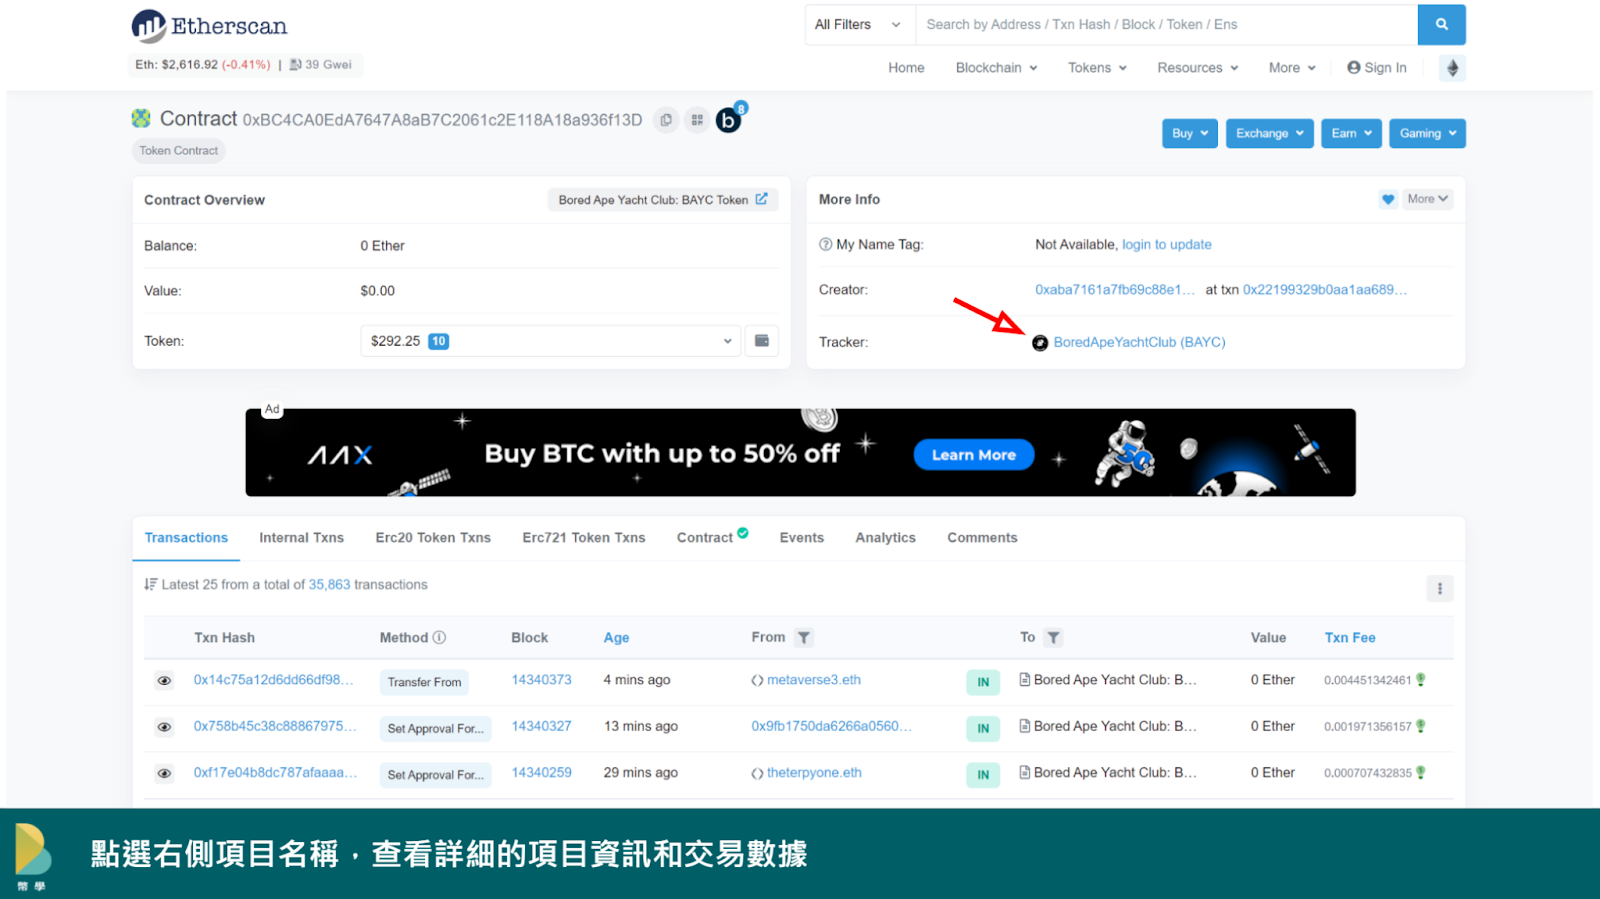Open the Blockscan chat 'b' icon
The image size is (1600, 899).
pyautogui.click(x=729, y=120)
